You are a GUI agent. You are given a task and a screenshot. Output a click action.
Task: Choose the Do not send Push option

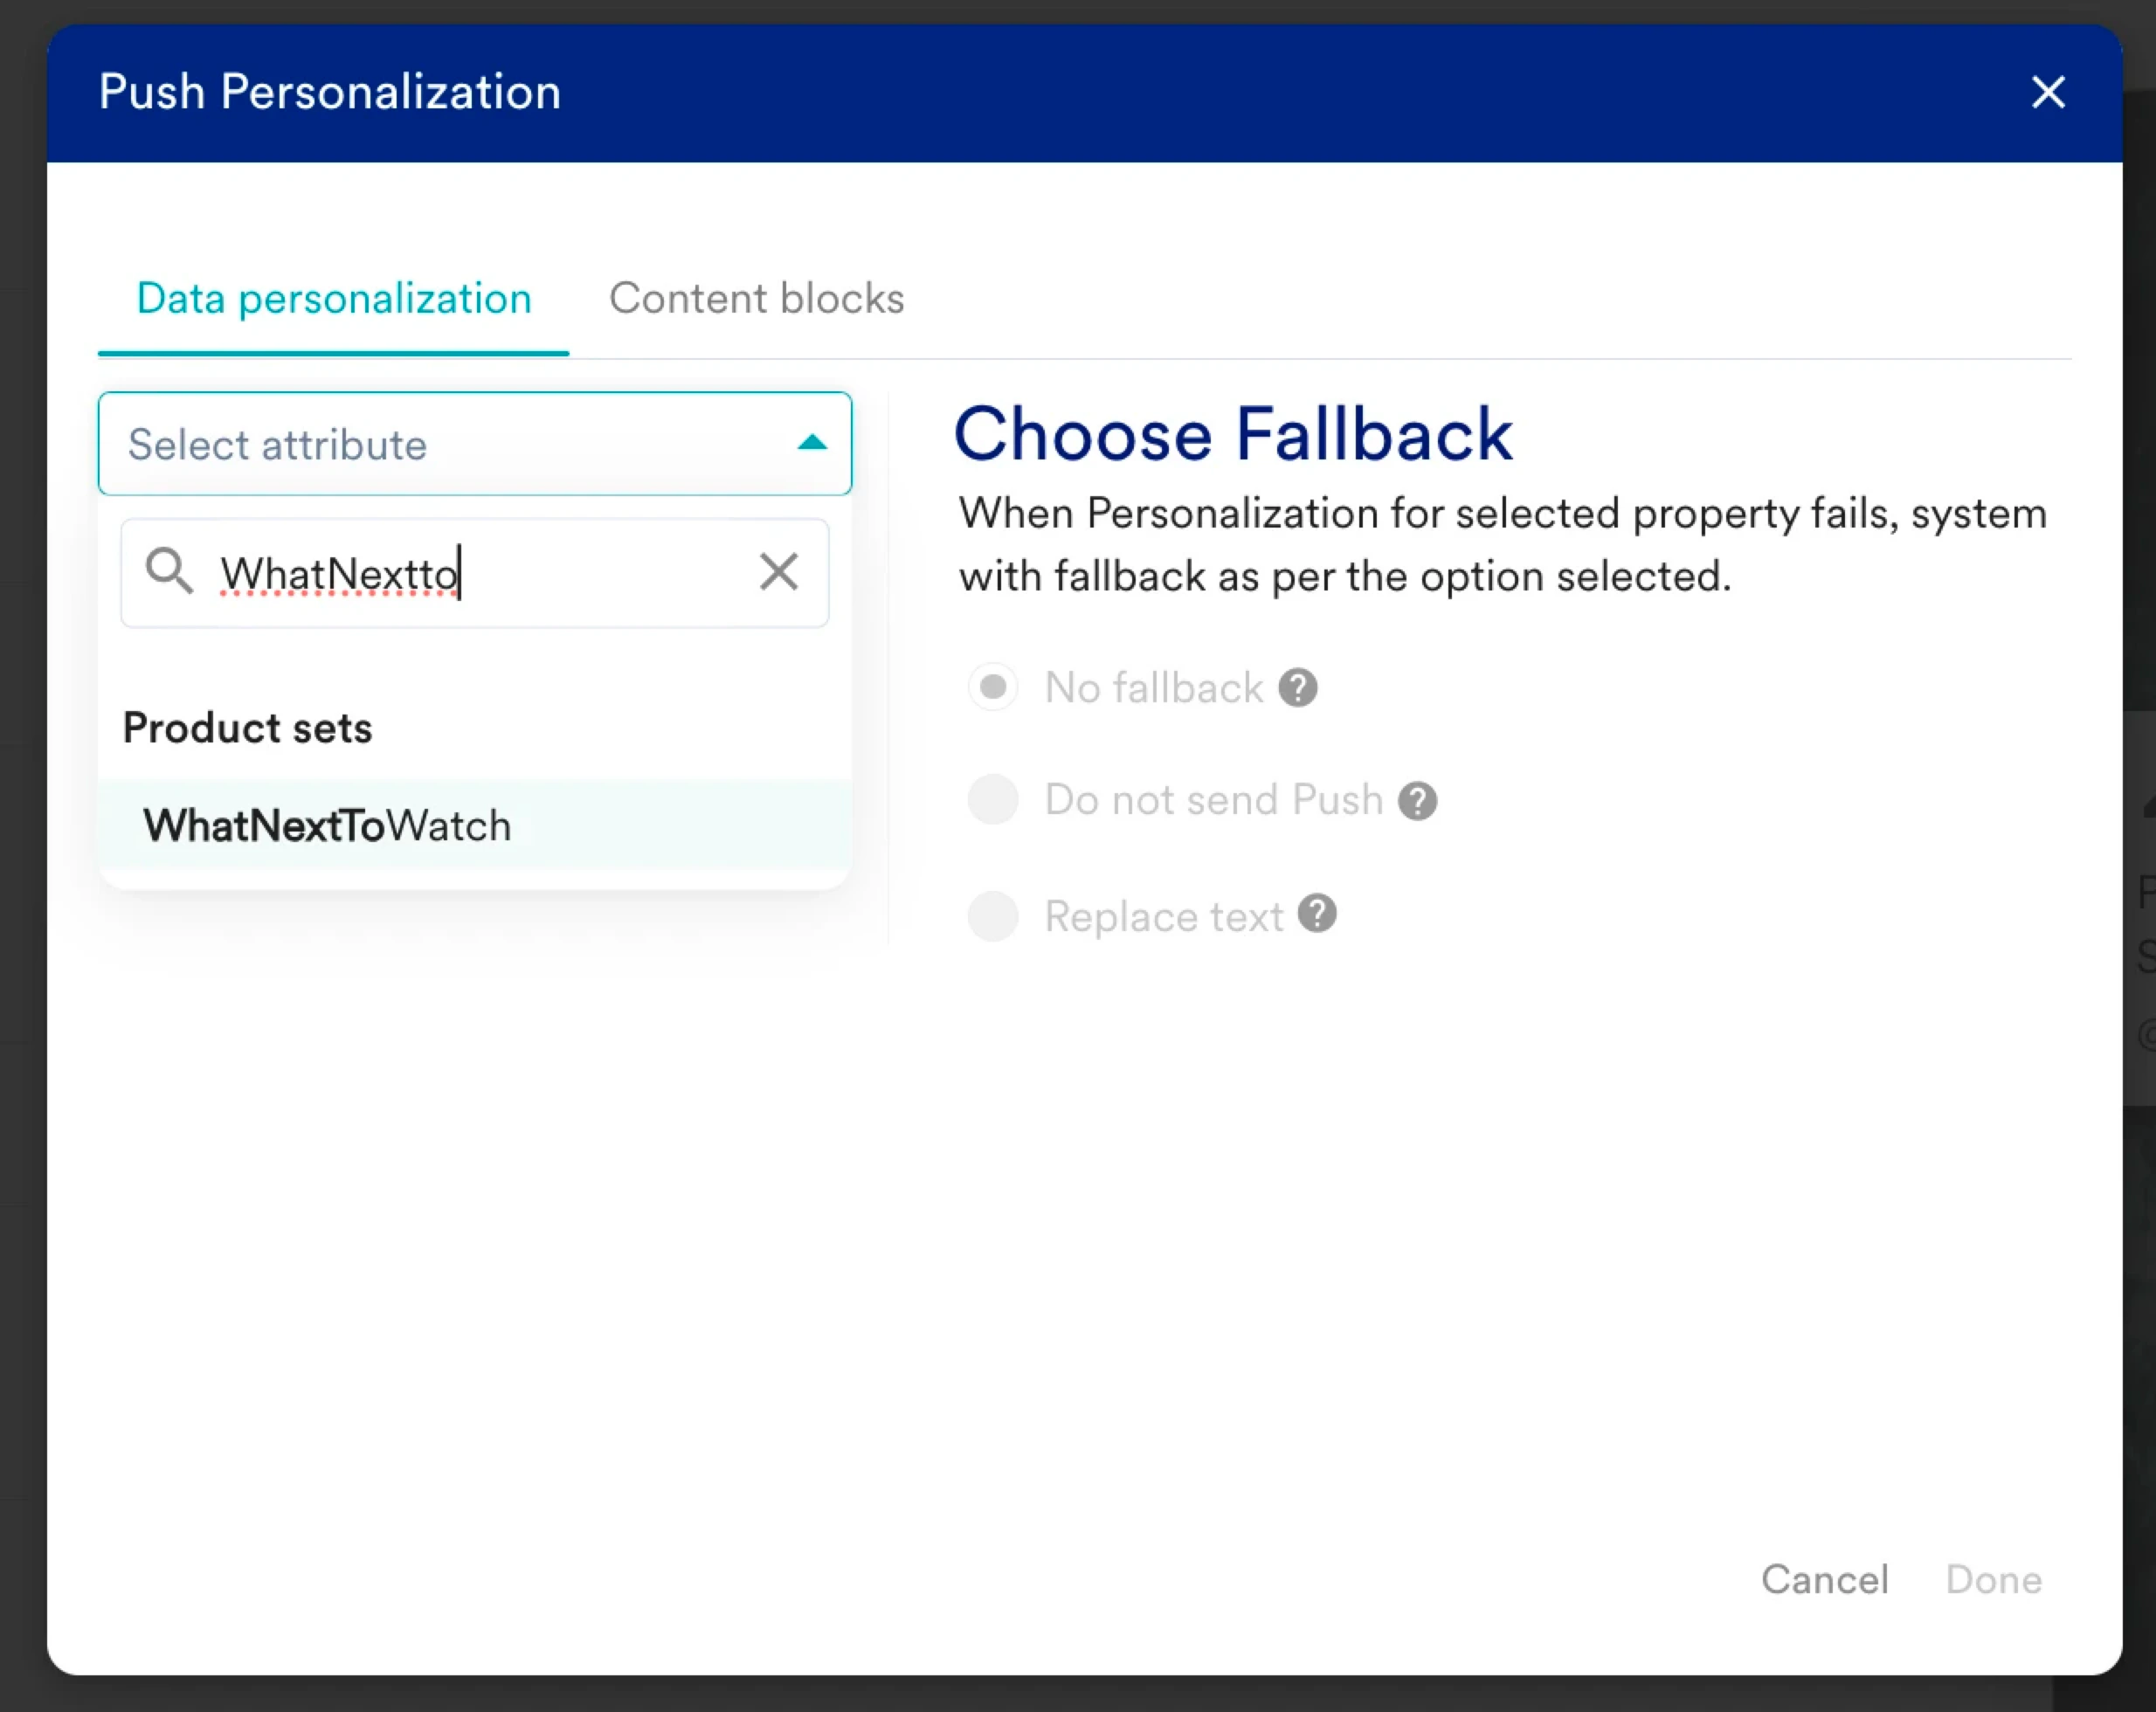click(993, 800)
